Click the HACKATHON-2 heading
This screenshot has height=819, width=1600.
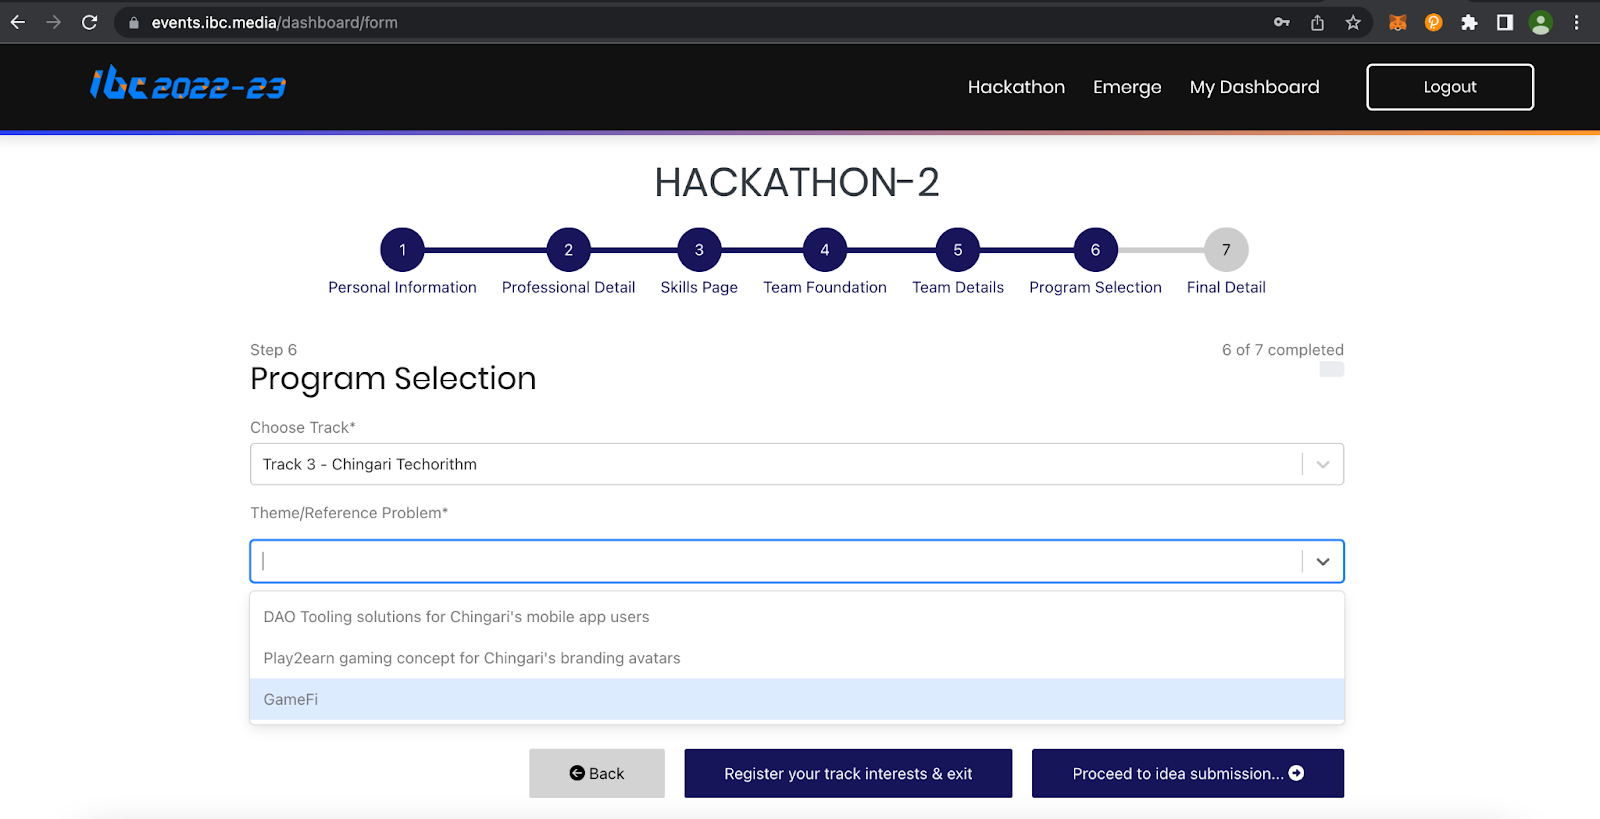[797, 182]
